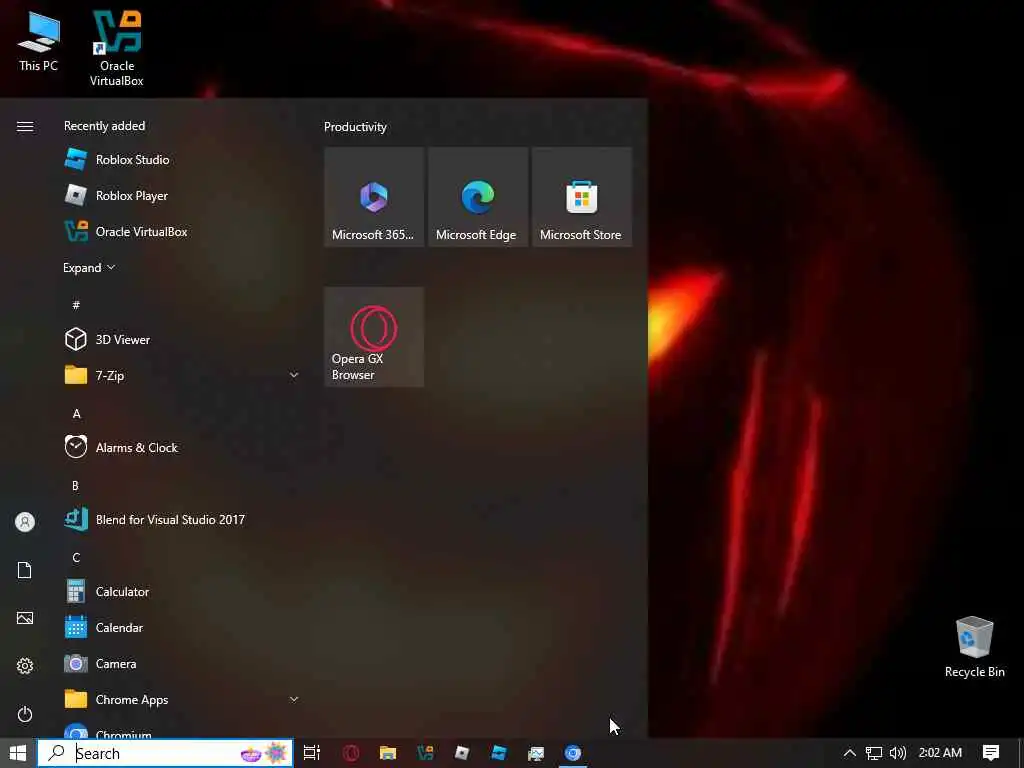Click the hamburger menu in Start

[25, 126]
